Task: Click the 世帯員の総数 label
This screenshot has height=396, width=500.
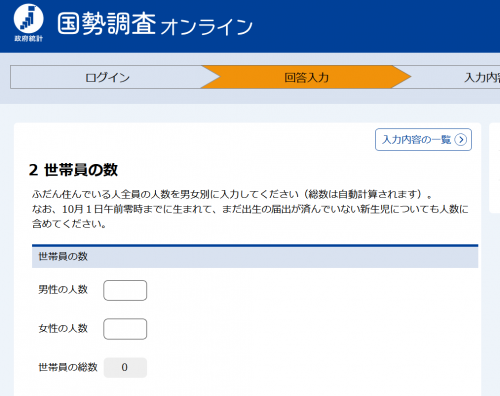Action: click(x=68, y=367)
